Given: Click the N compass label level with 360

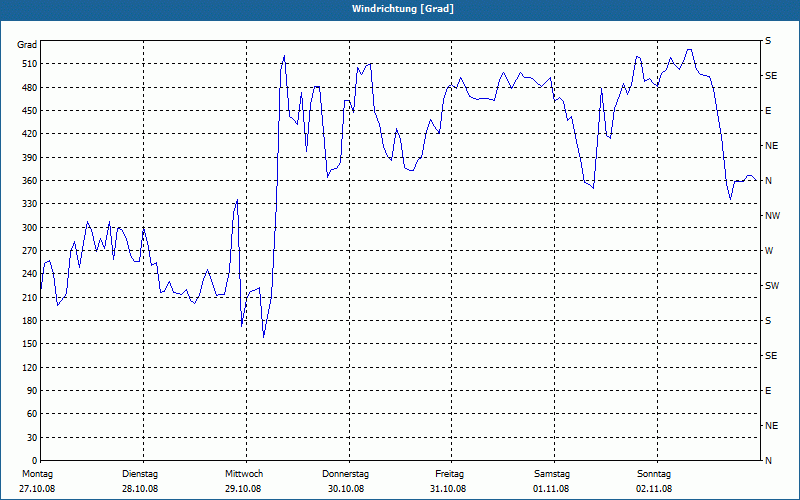Looking at the screenshot, I should (768, 181).
